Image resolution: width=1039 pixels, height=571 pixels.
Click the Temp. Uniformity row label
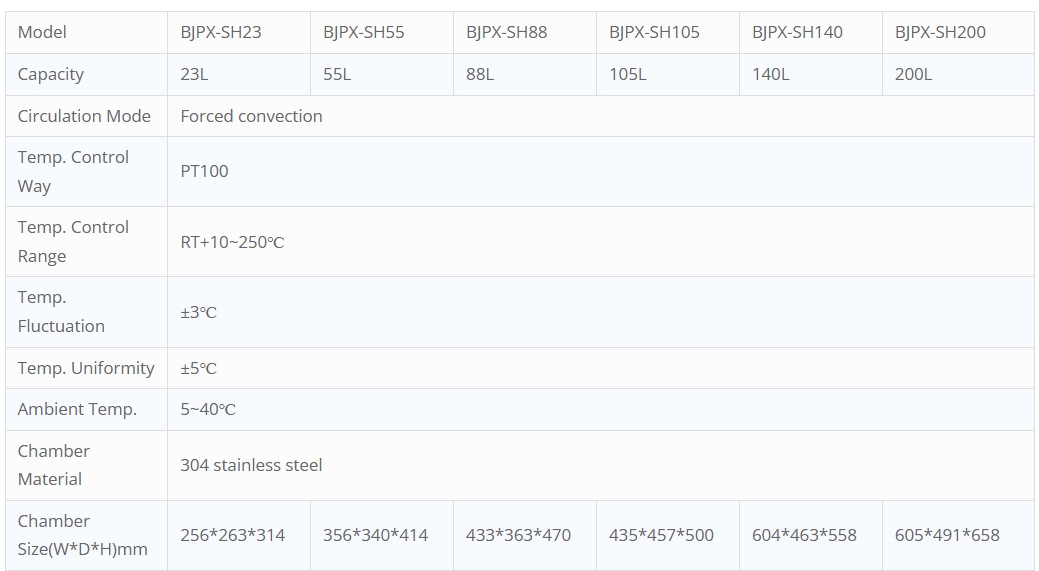pyautogui.click(x=86, y=368)
